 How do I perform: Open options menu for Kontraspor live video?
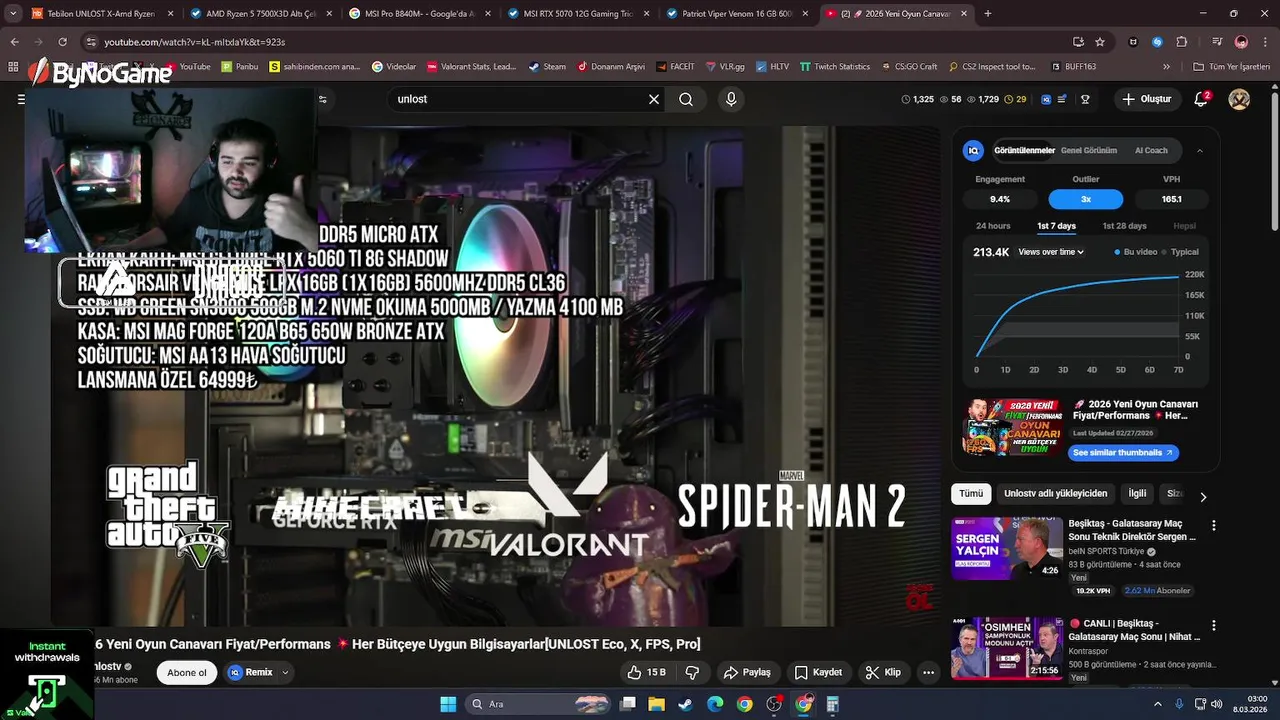(1214, 626)
